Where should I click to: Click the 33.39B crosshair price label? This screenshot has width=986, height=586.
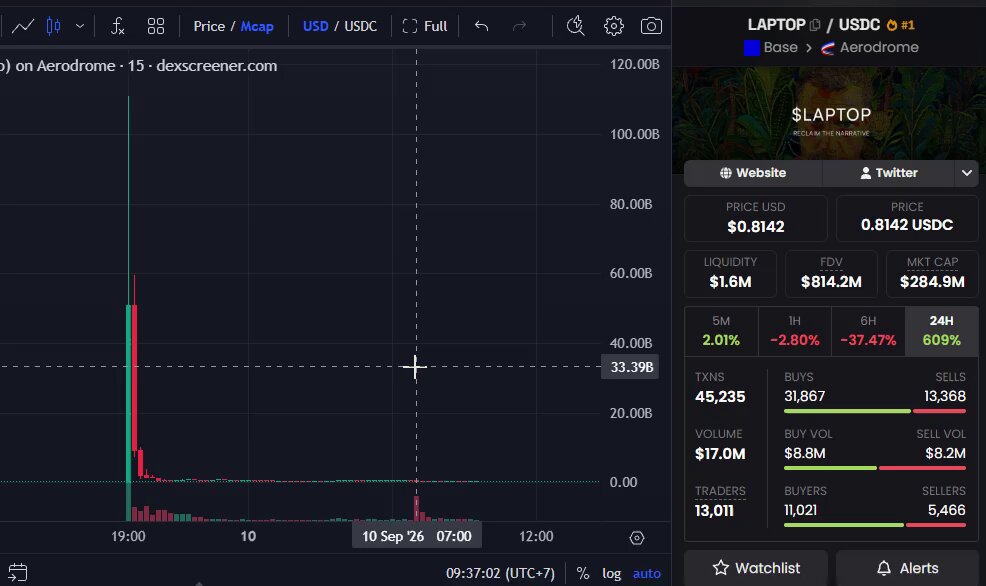tap(630, 367)
